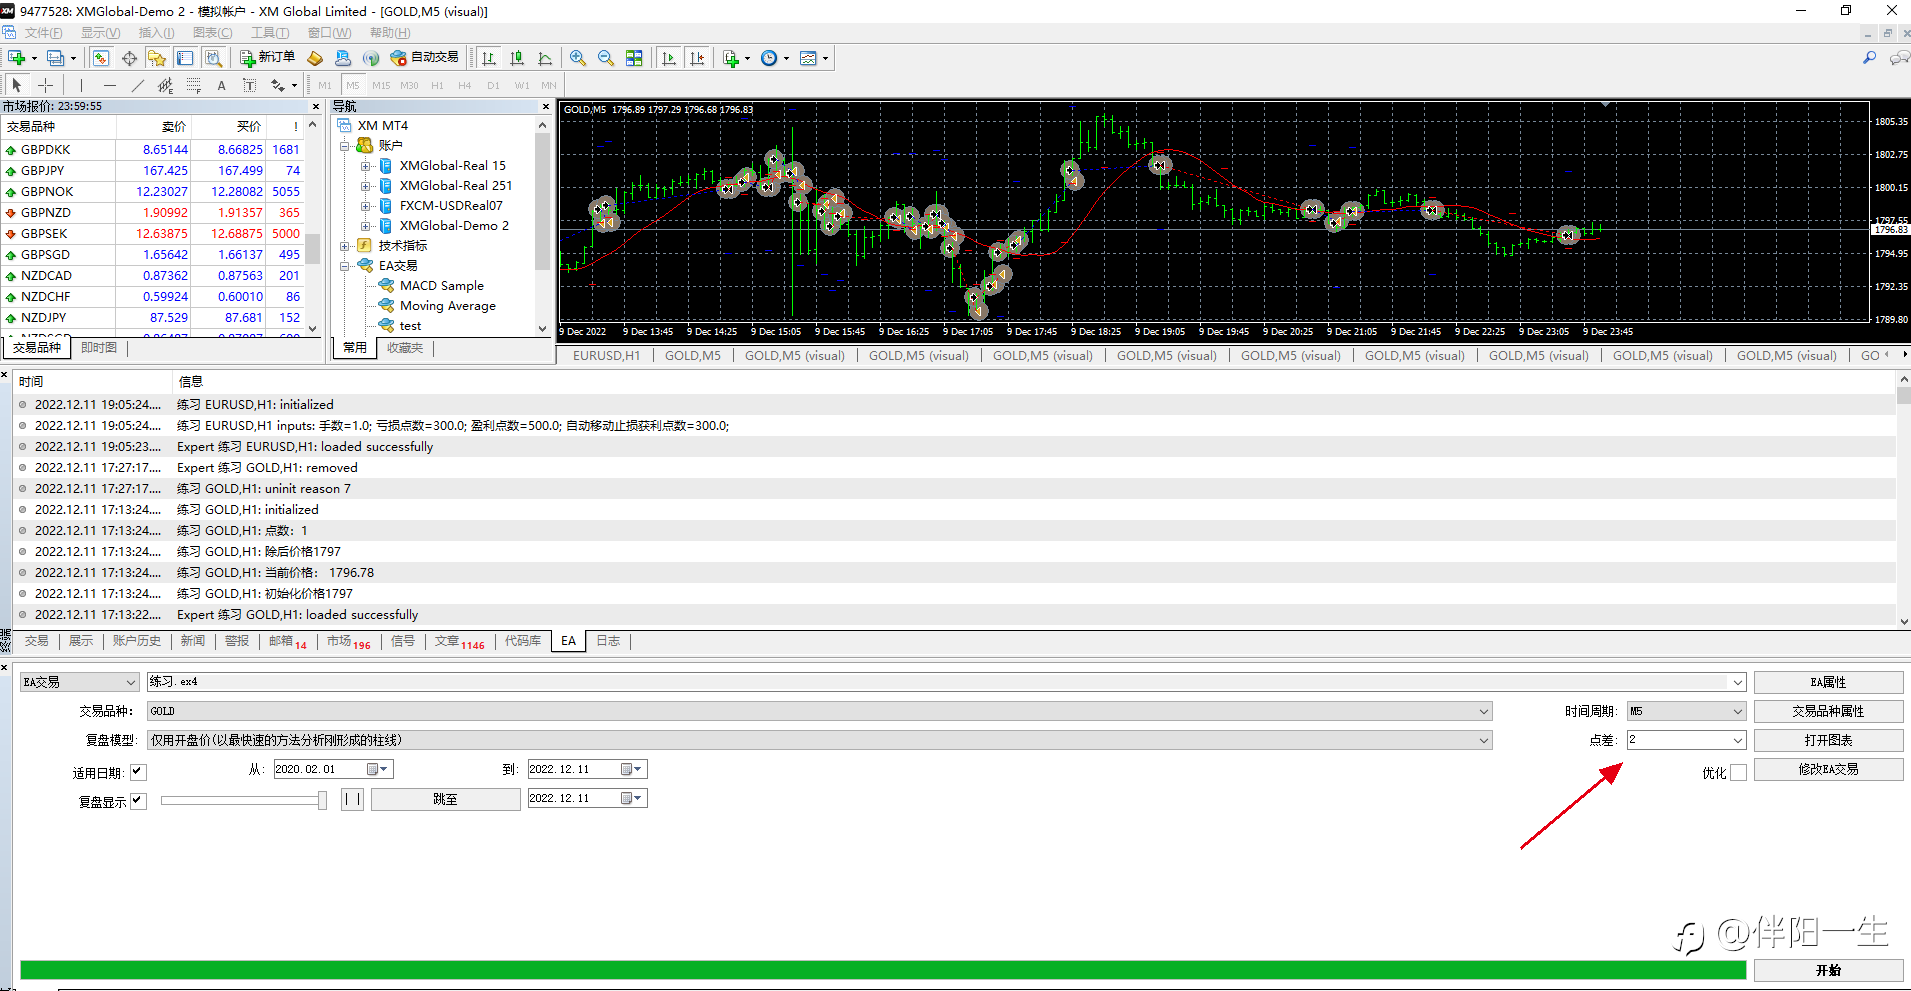
Task: Open new chart toolbar icon
Action: (x=17, y=58)
